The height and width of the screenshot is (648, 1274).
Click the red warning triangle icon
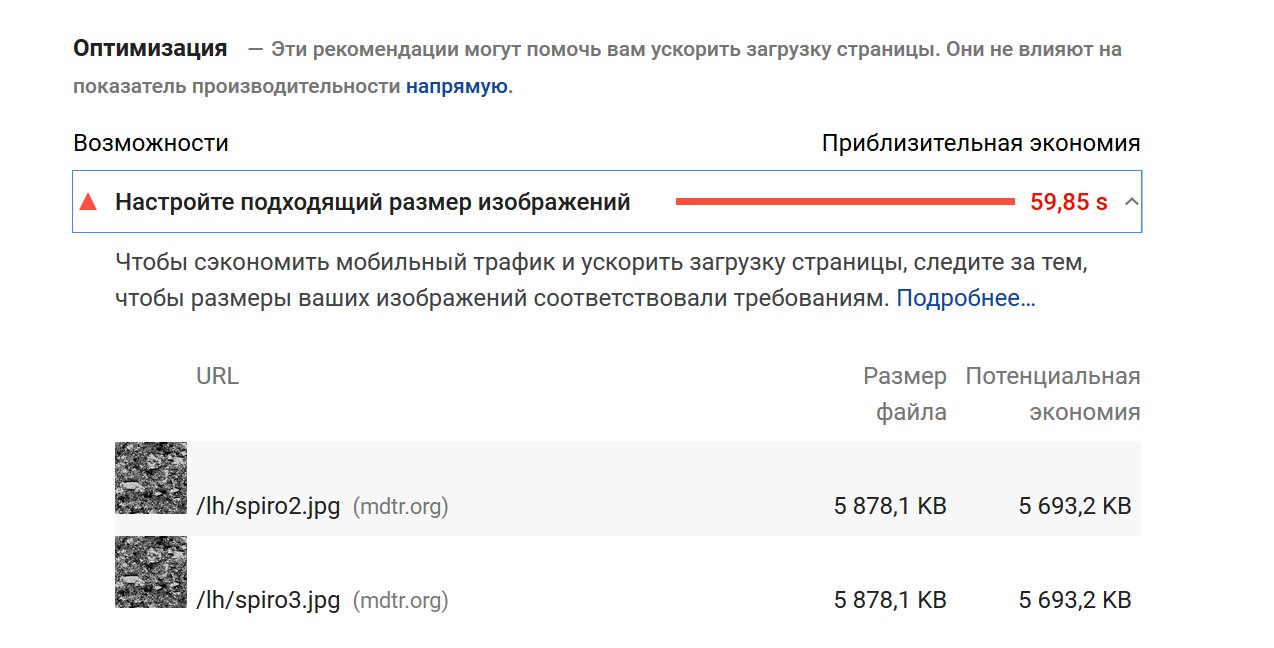[x=88, y=202]
